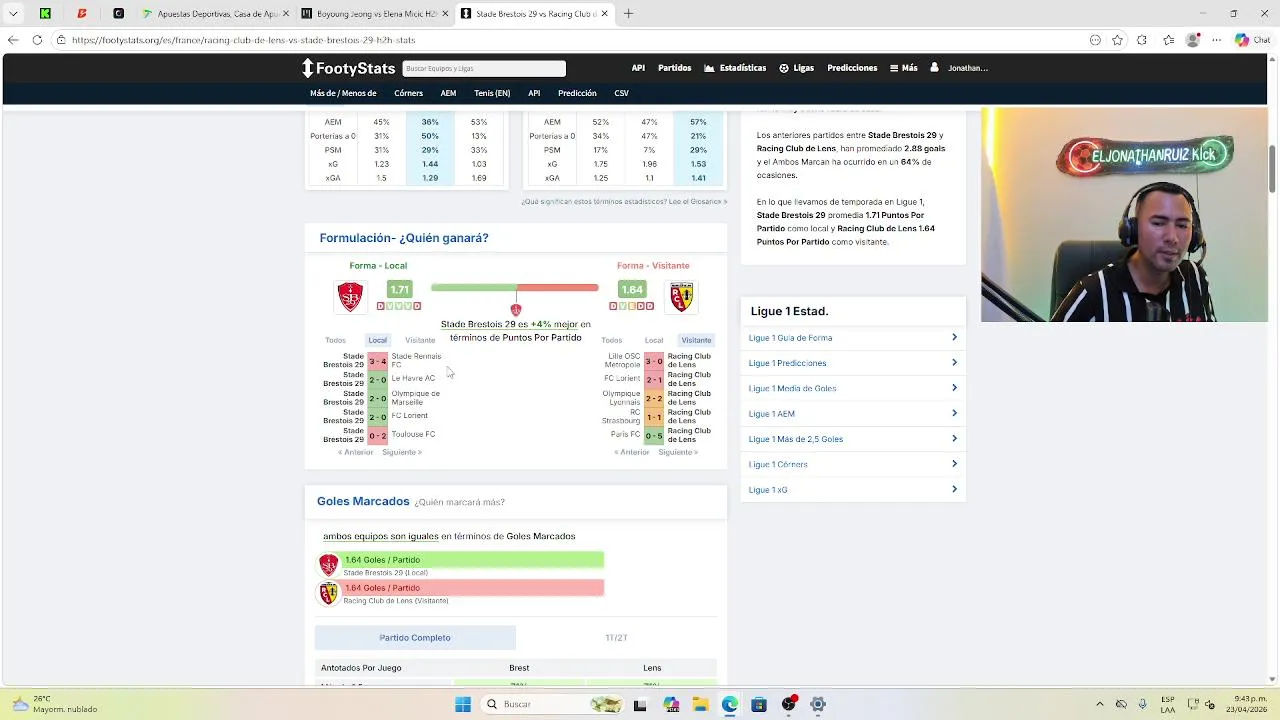Expand Ligue 1 Predicciones link
This screenshot has height=720, width=1280.
(853, 363)
